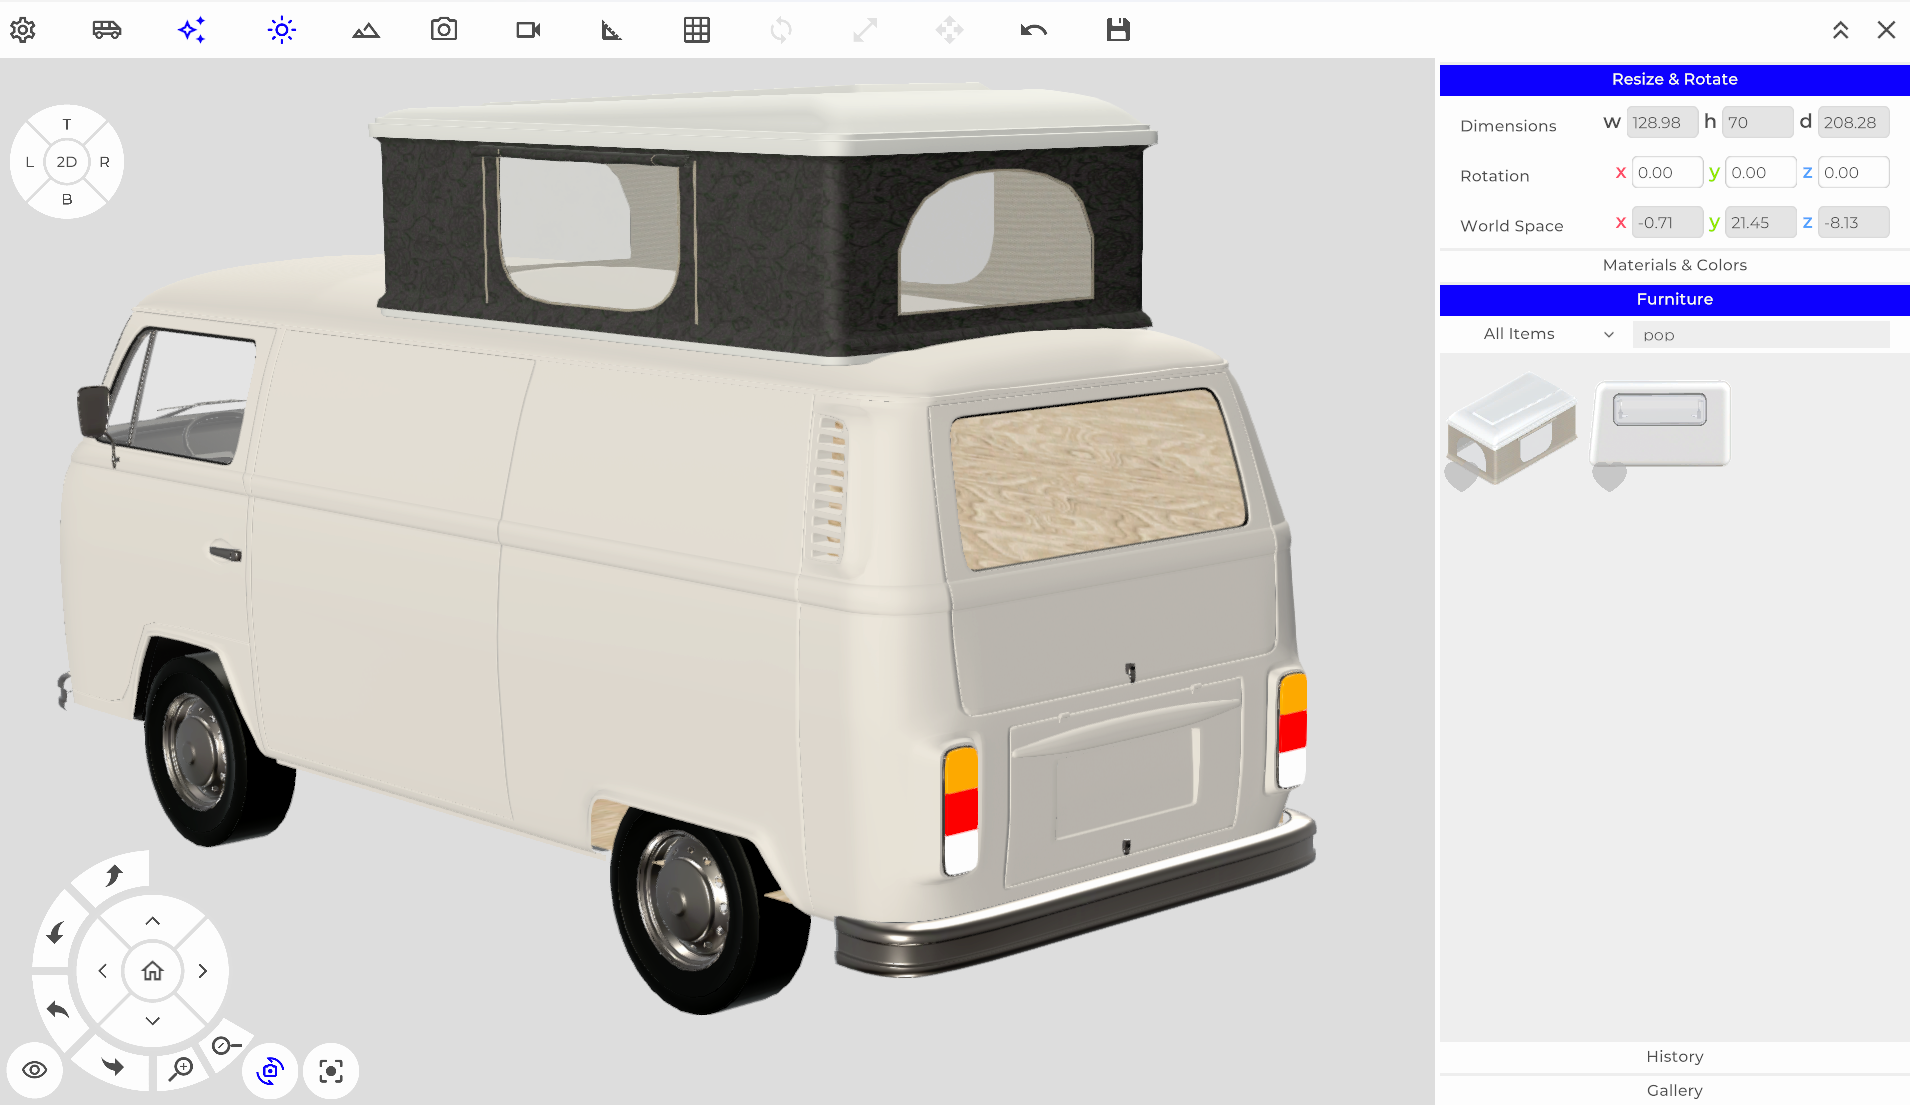This screenshot has height=1105, width=1910.
Task: Expand the History section
Action: [1674, 1057]
